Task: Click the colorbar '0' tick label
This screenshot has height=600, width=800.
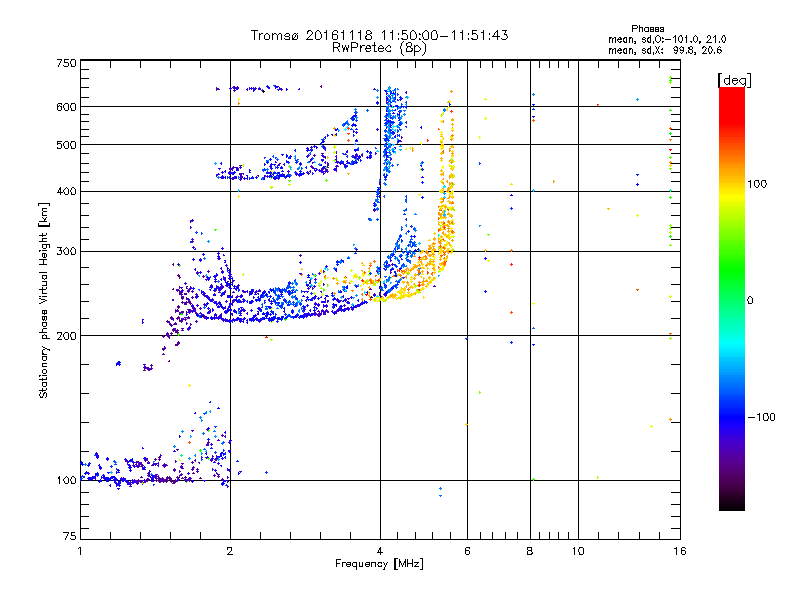Action: (x=750, y=301)
